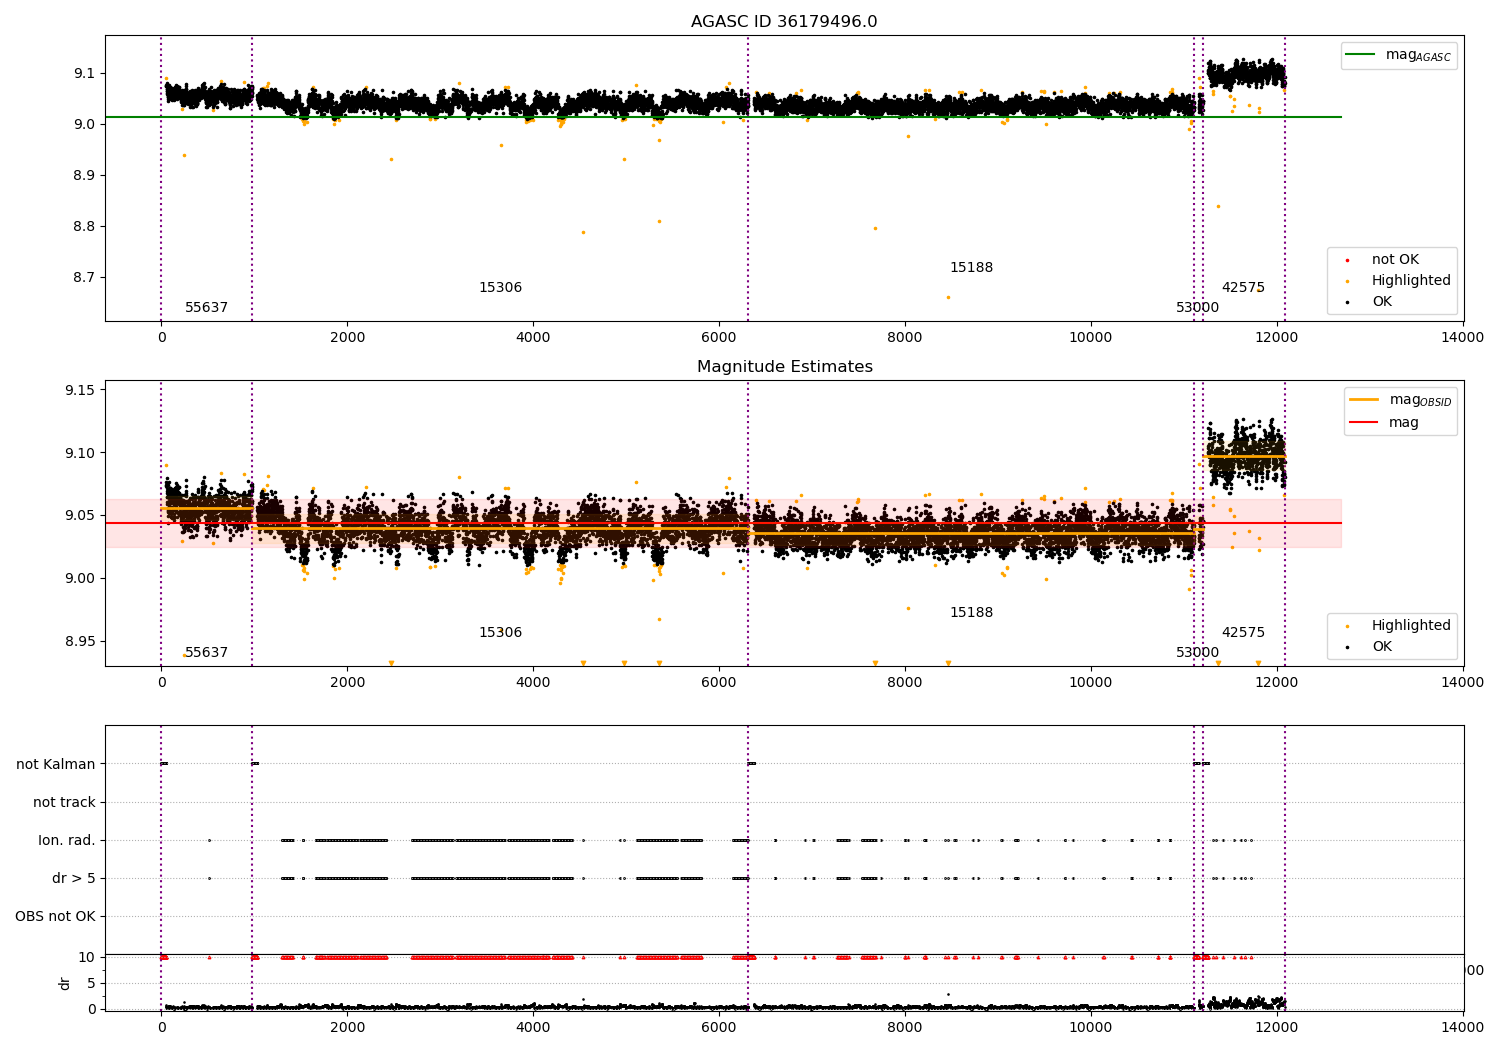
Task: Click OBSID annotation 42575 in the middle plot
Action: click(x=1243, y=633)
